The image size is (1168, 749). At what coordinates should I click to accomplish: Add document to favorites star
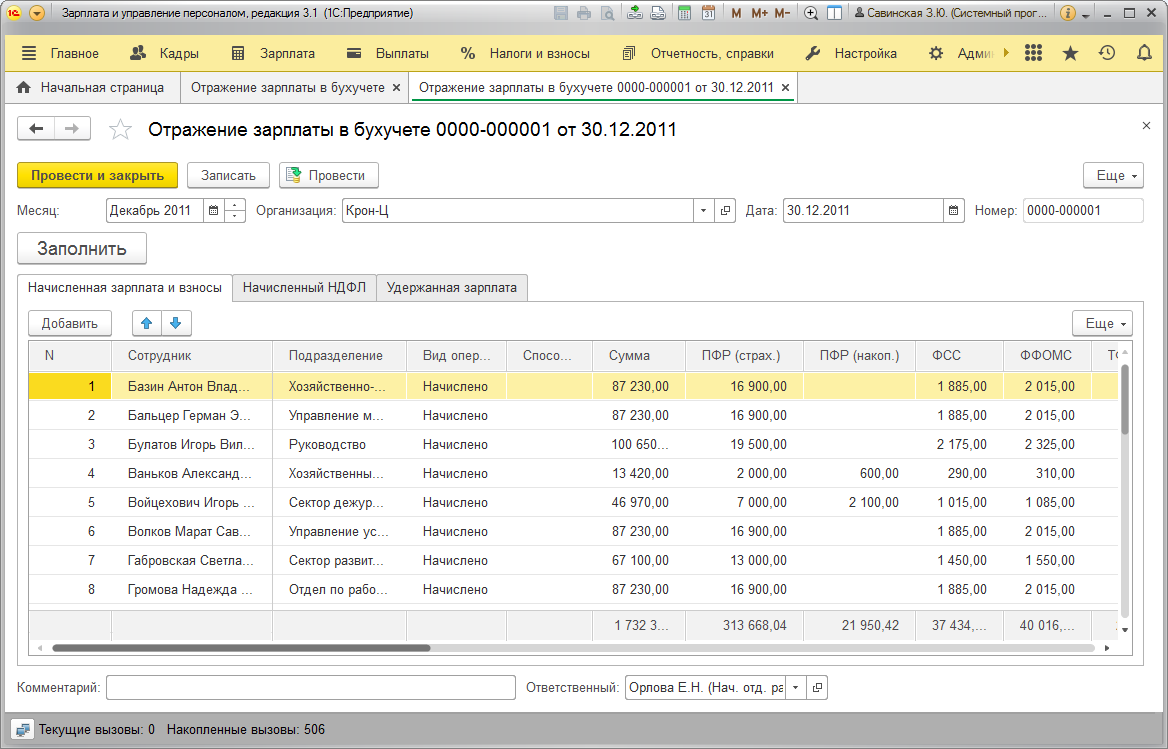(x=120, y=130)
